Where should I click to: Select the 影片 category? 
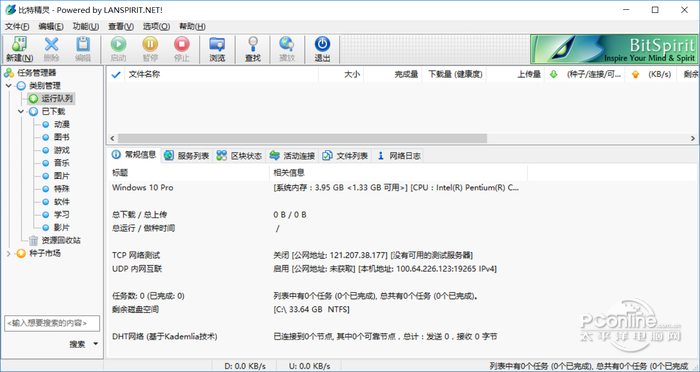62,227
